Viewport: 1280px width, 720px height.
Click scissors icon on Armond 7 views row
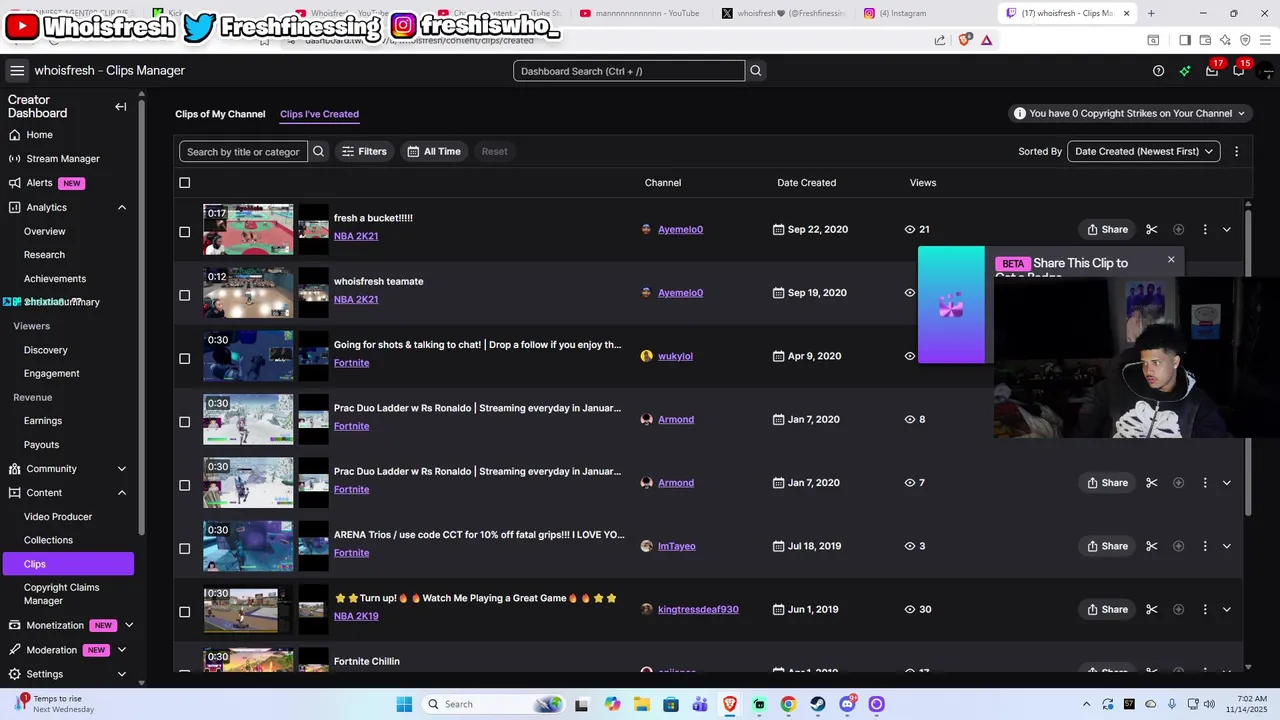click(1152, 483)
